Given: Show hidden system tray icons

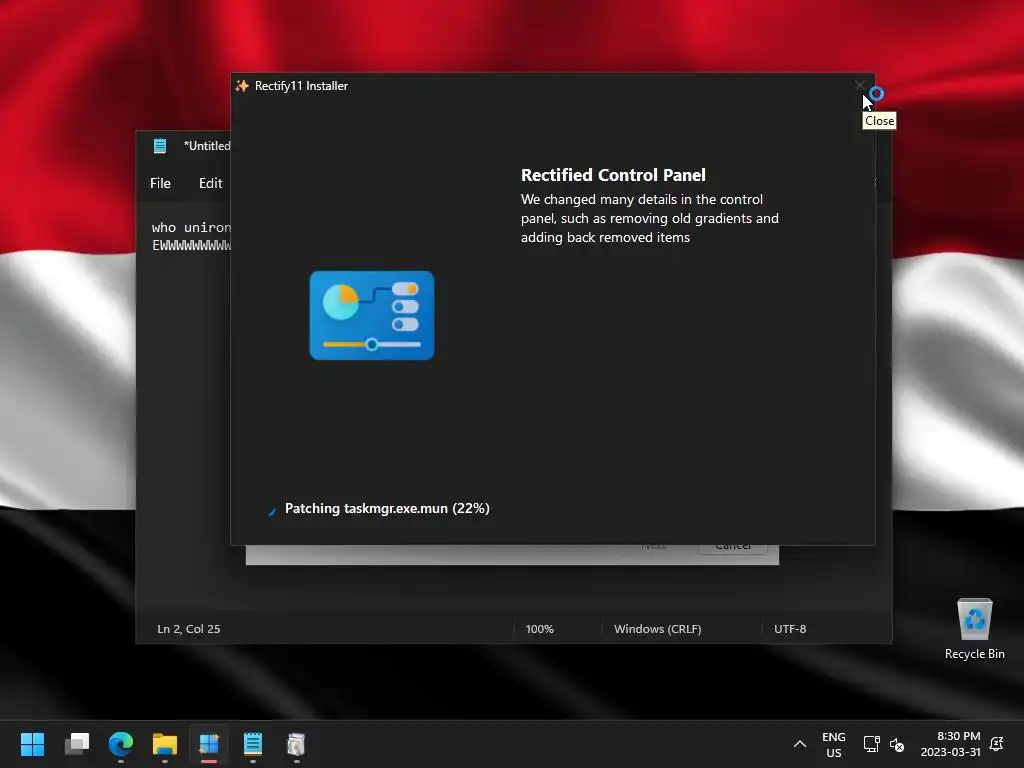Looking at the screenshot, I should pos(800,744).
